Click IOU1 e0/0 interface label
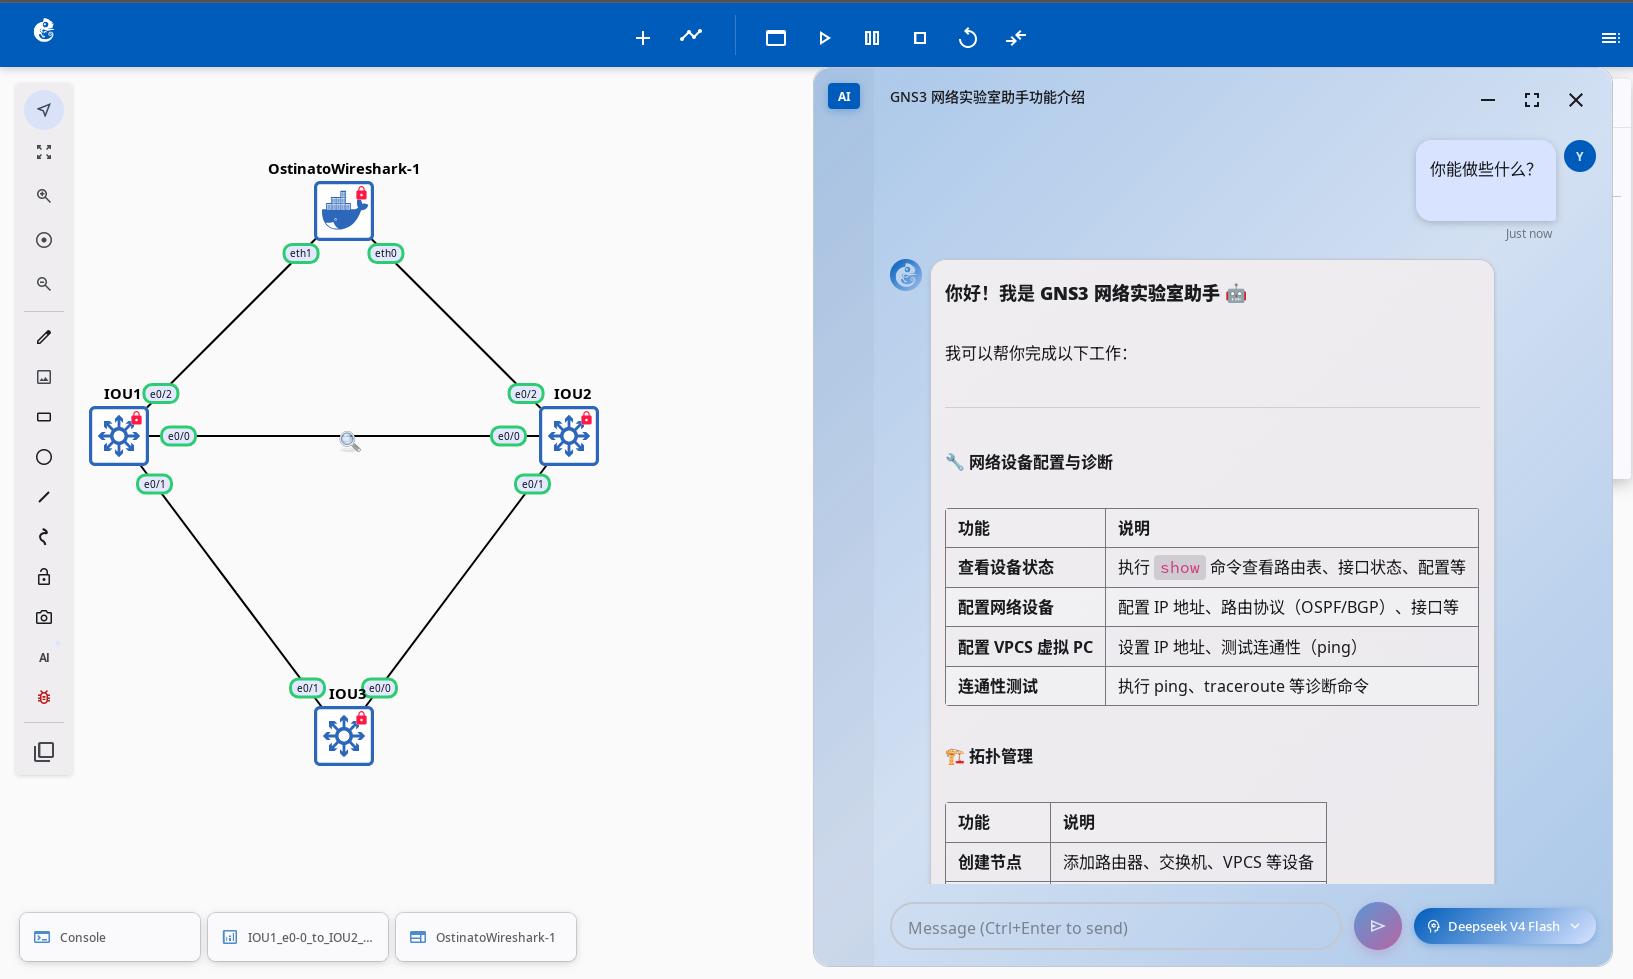 pos(179,436)
